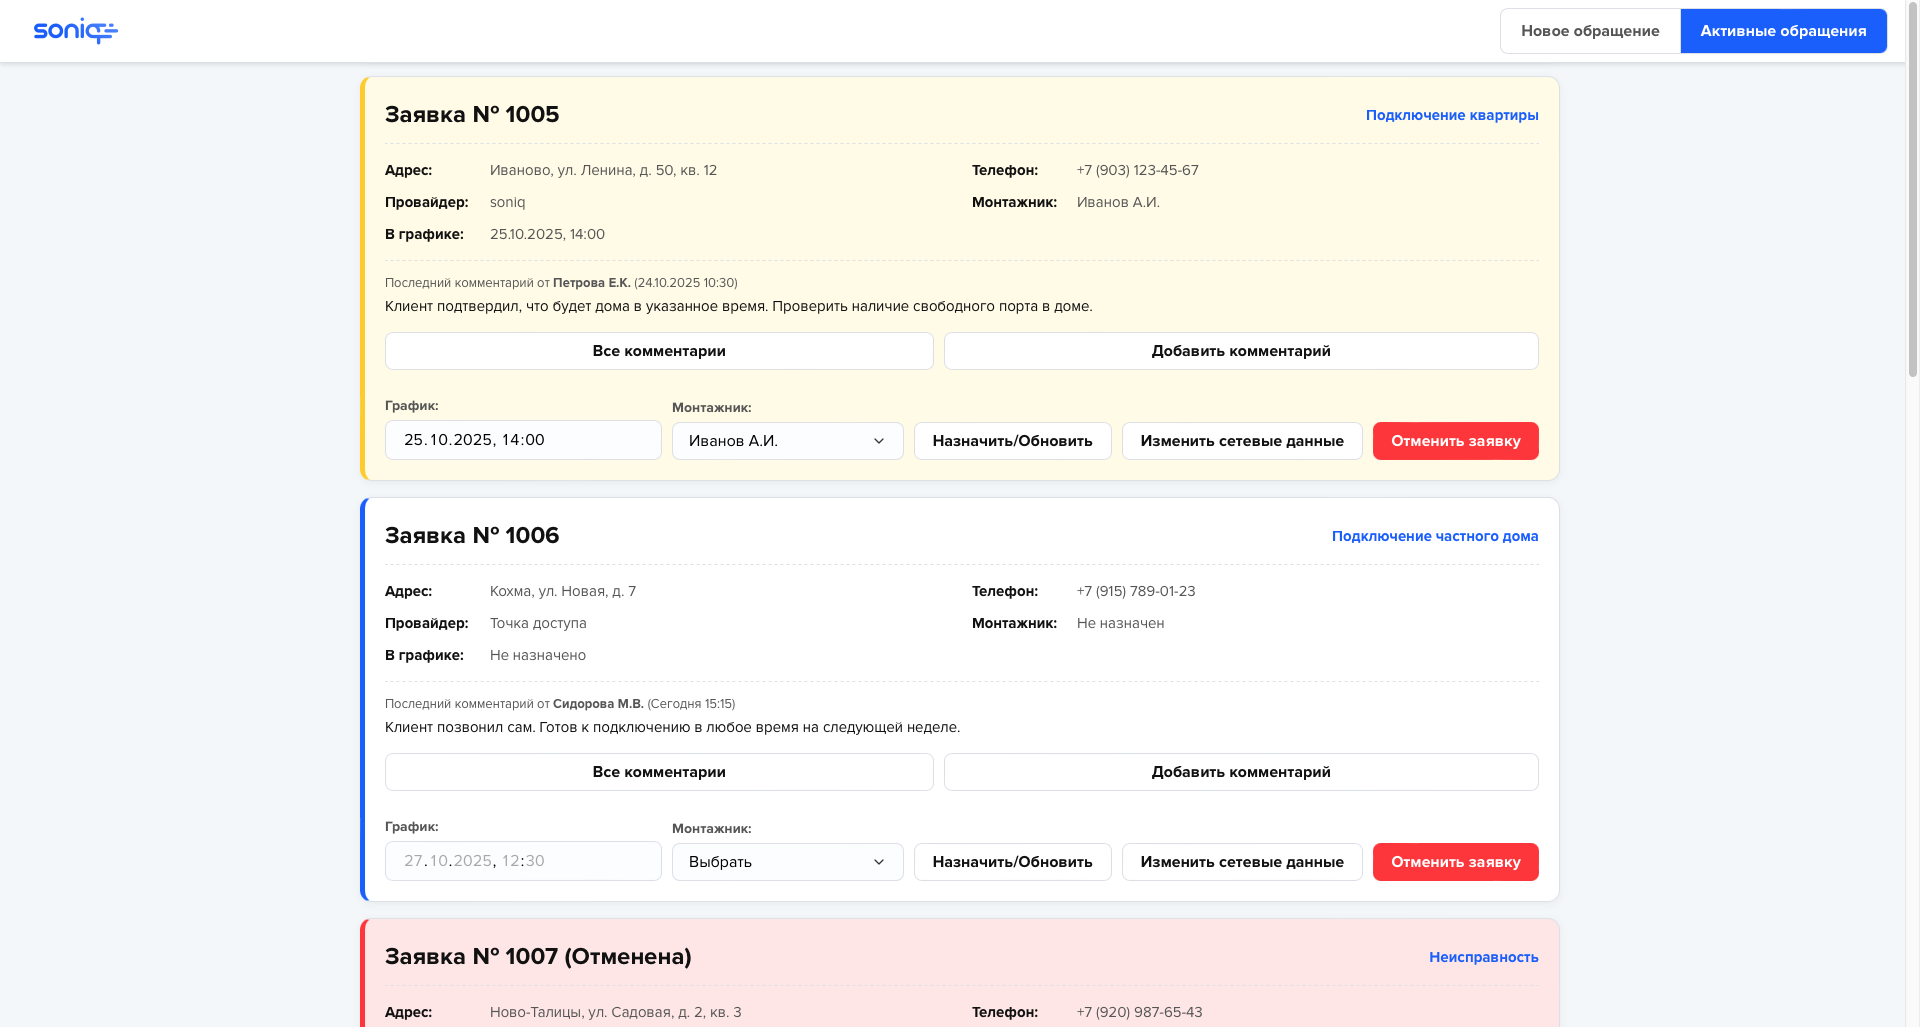Click Изменить сетевые данные for request 1005
Viewport: 1920px width, 1027px height.
click(x=1241, y=441)
